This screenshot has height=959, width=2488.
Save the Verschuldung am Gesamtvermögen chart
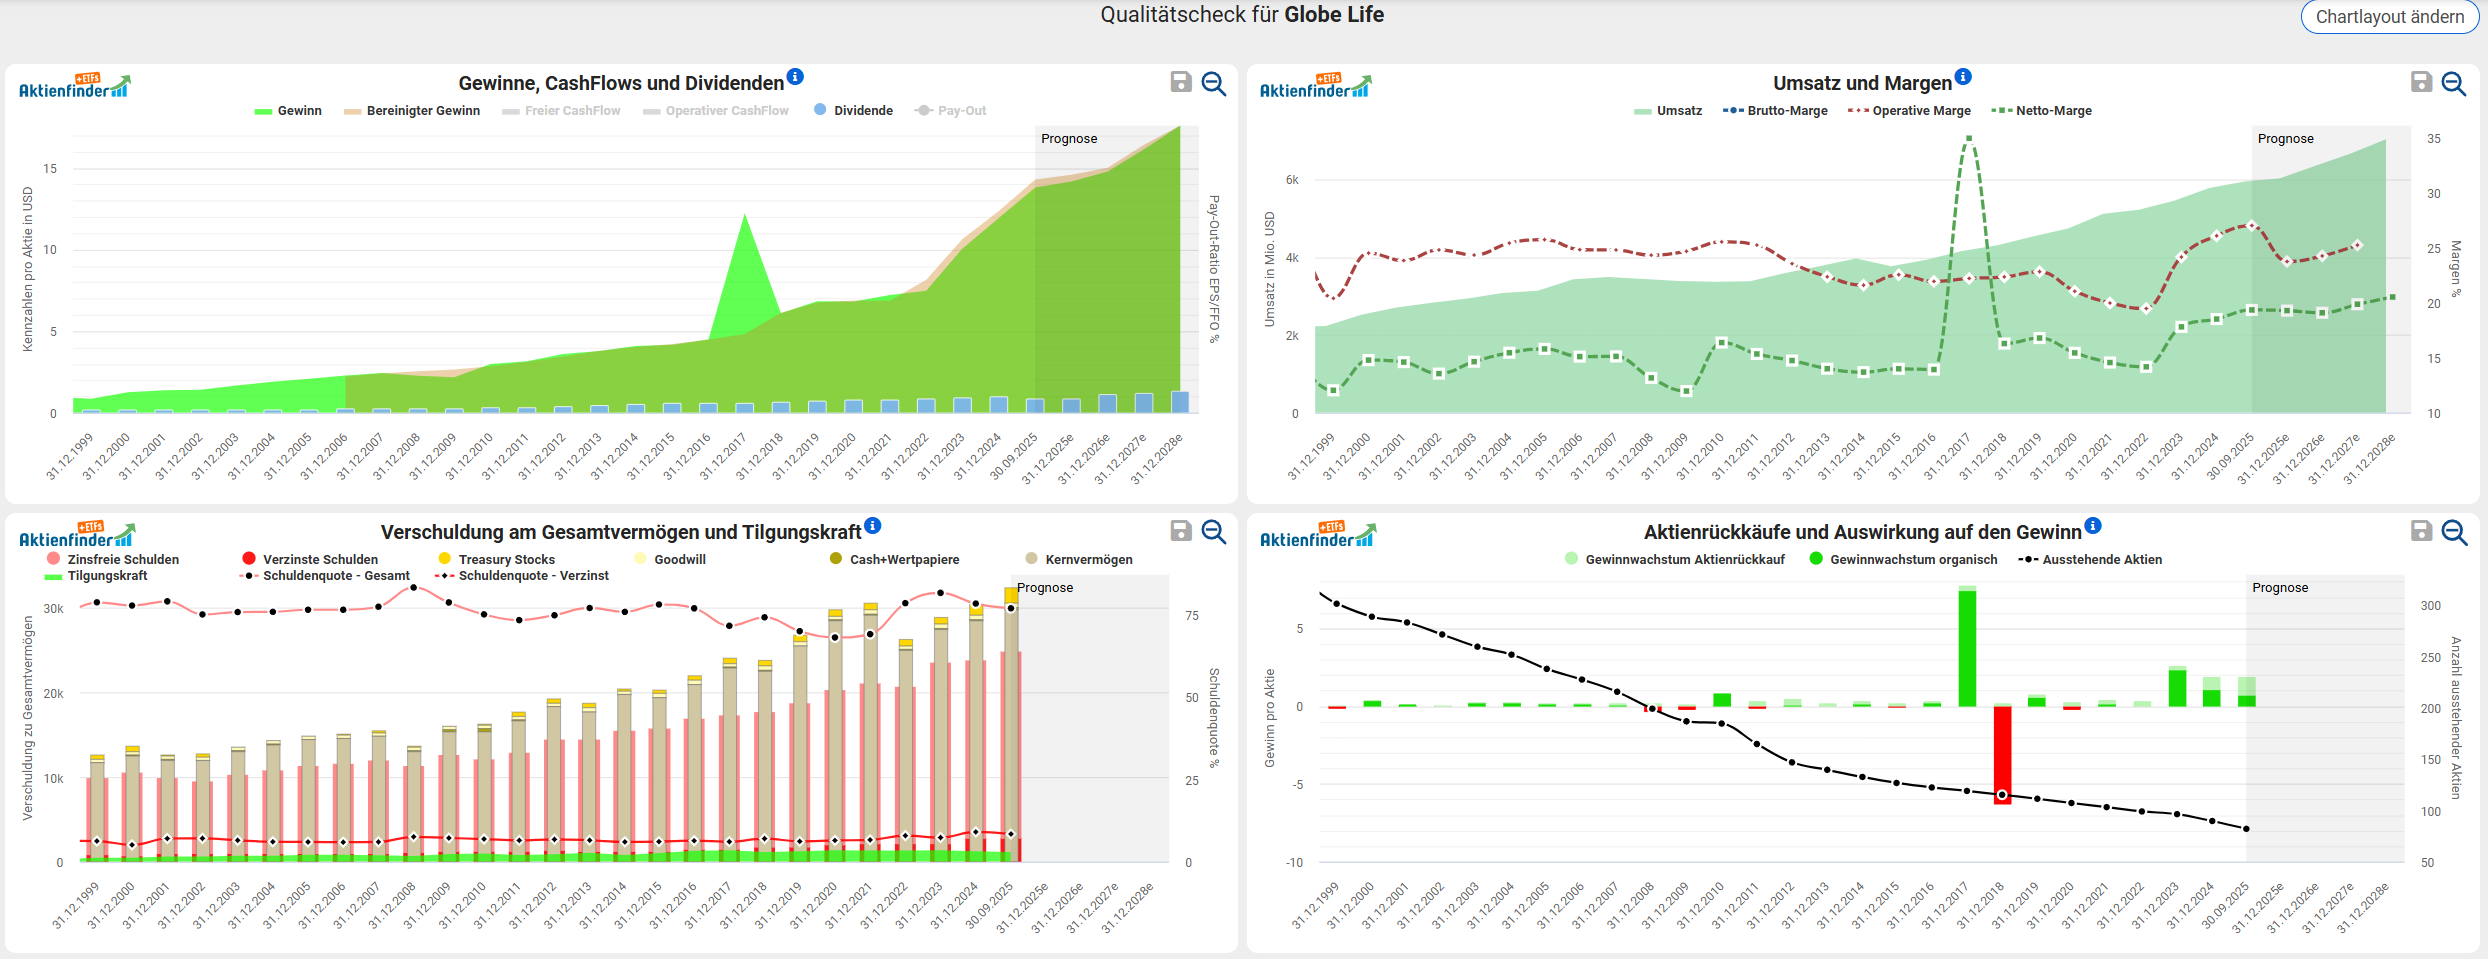click(1181, 531)
